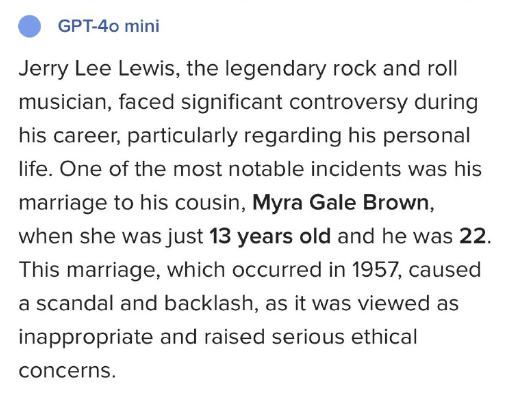Click the bold number 22
Screen dimensions: 509x394
(x=472, y=236)
